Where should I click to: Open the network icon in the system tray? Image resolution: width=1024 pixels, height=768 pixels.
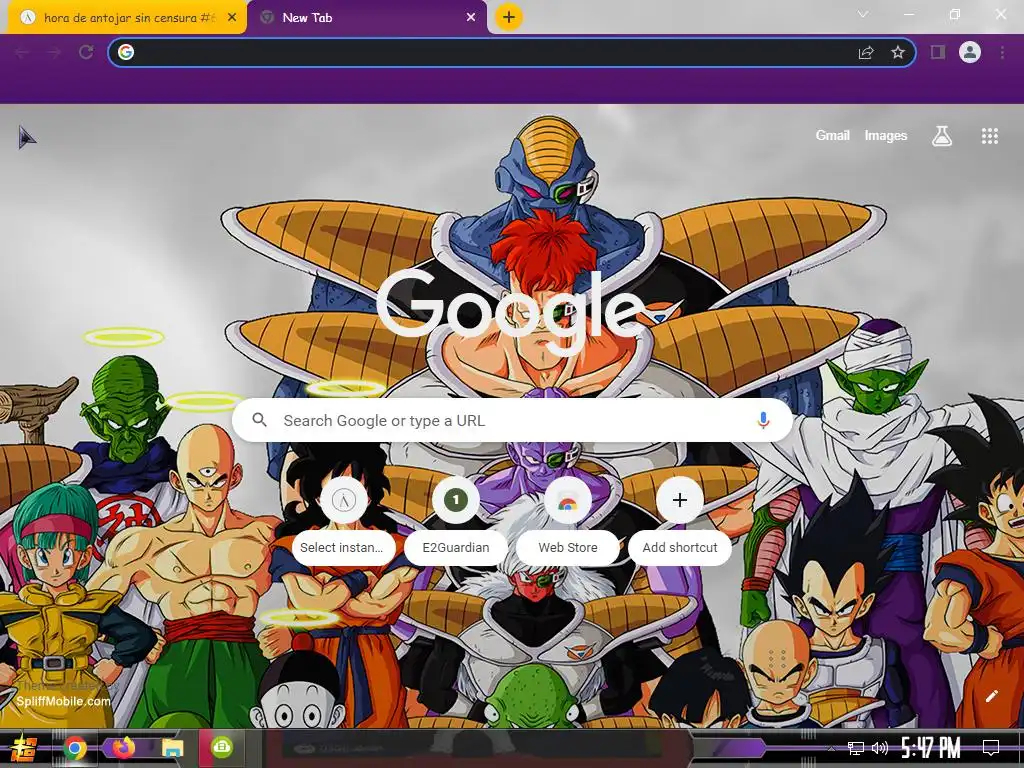tap(856, 748)
